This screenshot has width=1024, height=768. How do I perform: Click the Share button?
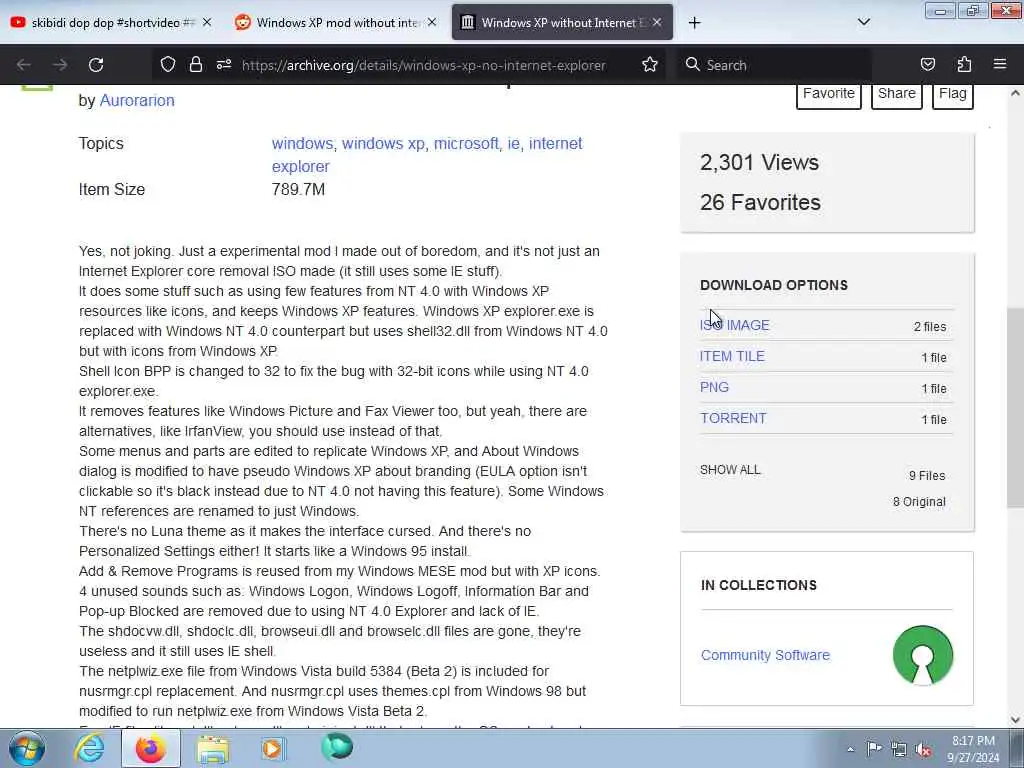click(896, 94)
